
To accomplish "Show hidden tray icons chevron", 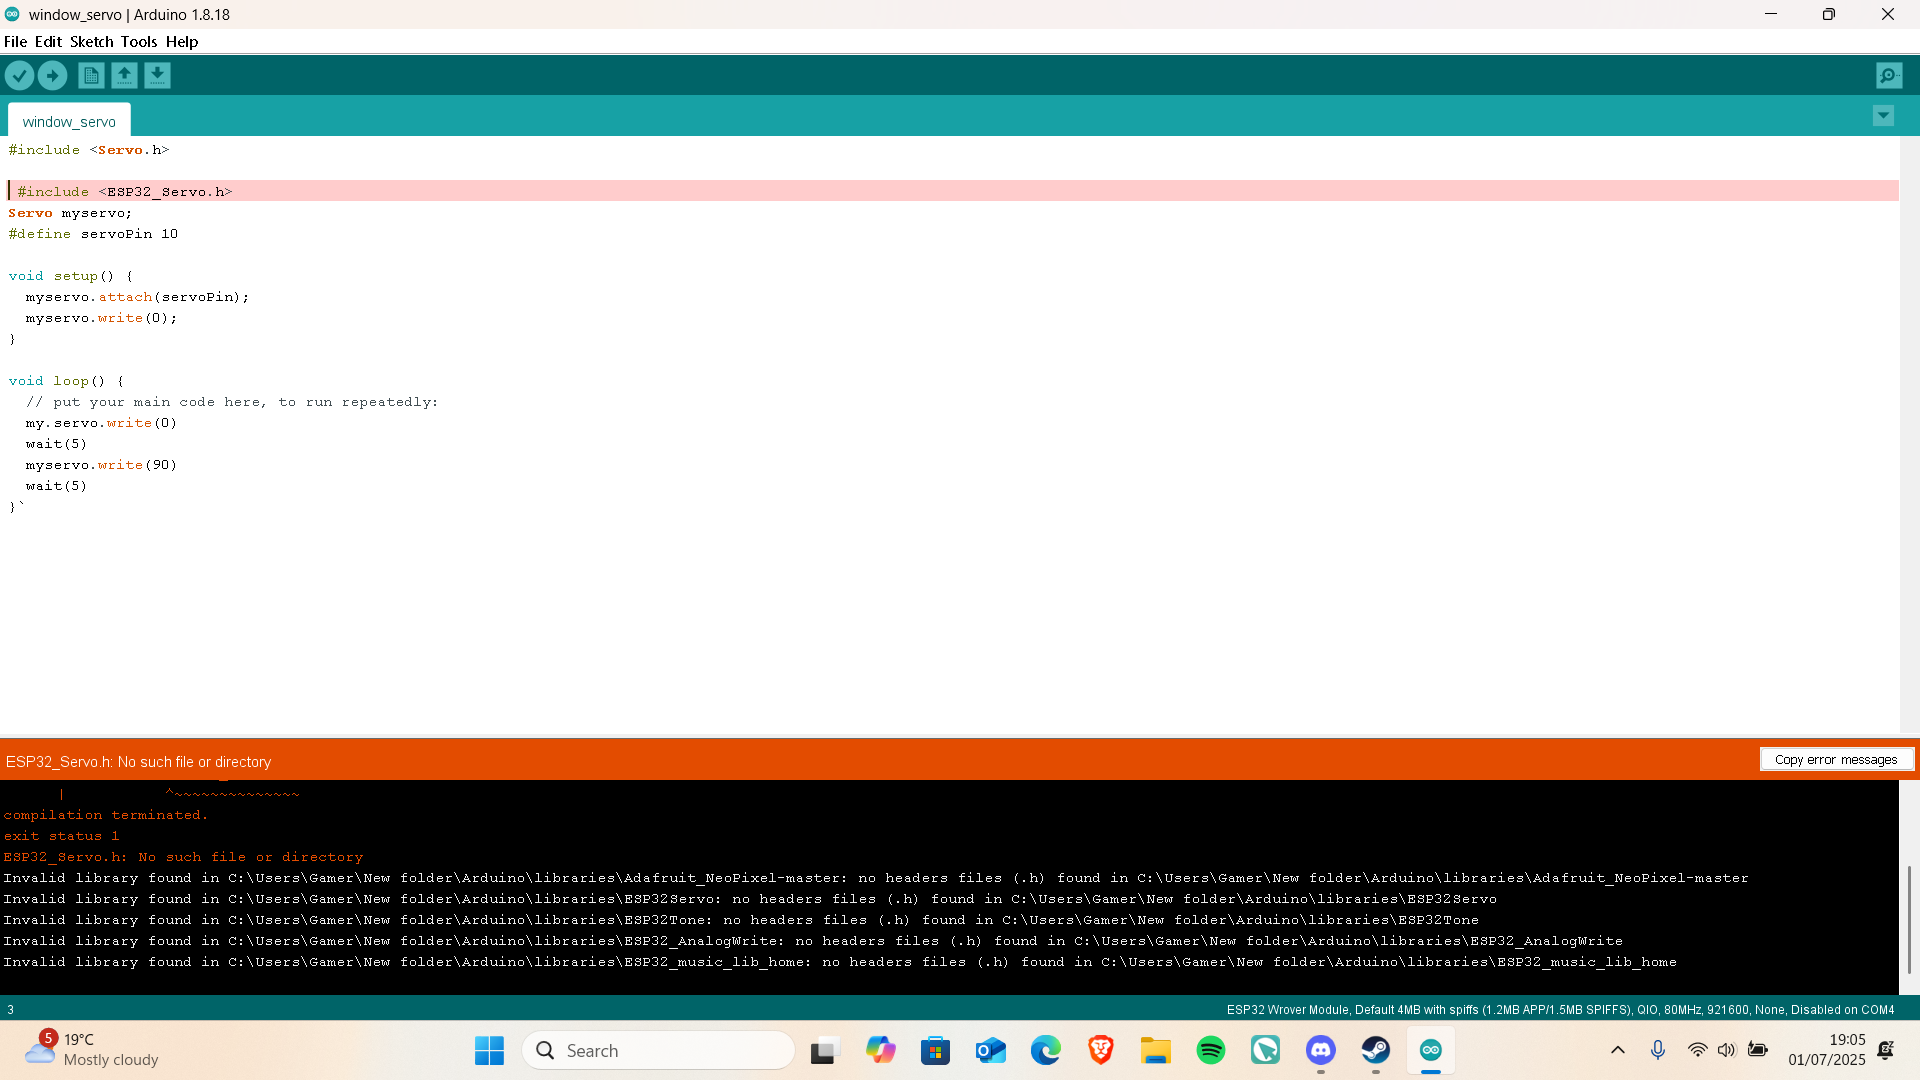I will [x=1617, y=1050].
